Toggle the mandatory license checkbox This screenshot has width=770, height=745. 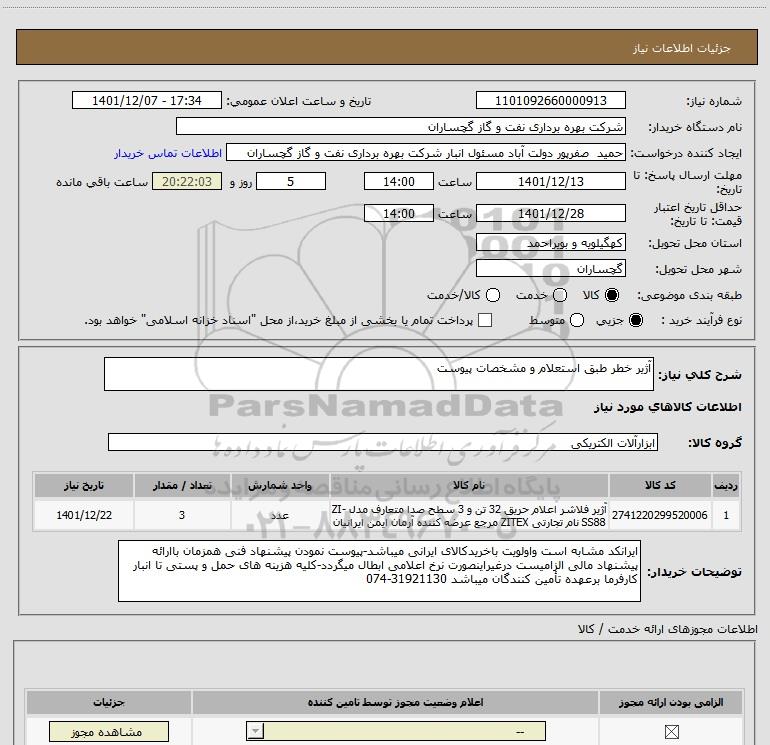(x=671, y=732)
